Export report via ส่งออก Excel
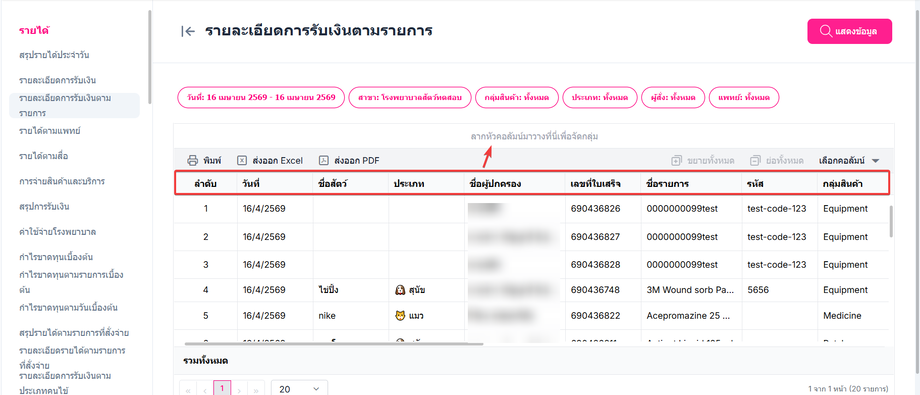The width and height of the screenshot is (920, 395). point(269,160)
